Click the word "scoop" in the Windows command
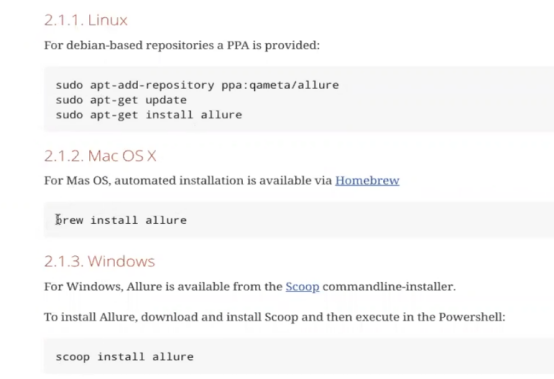The image size is (554, 379). (x=72, y=357)
